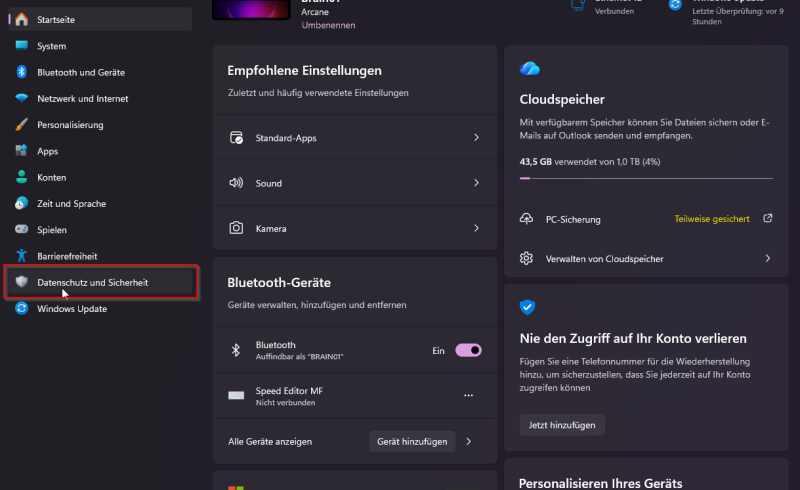The width and height of the screenshot is (800, 490).
Task: Click the Zeit und Sprache clock icon
Action: pos(21,203)
